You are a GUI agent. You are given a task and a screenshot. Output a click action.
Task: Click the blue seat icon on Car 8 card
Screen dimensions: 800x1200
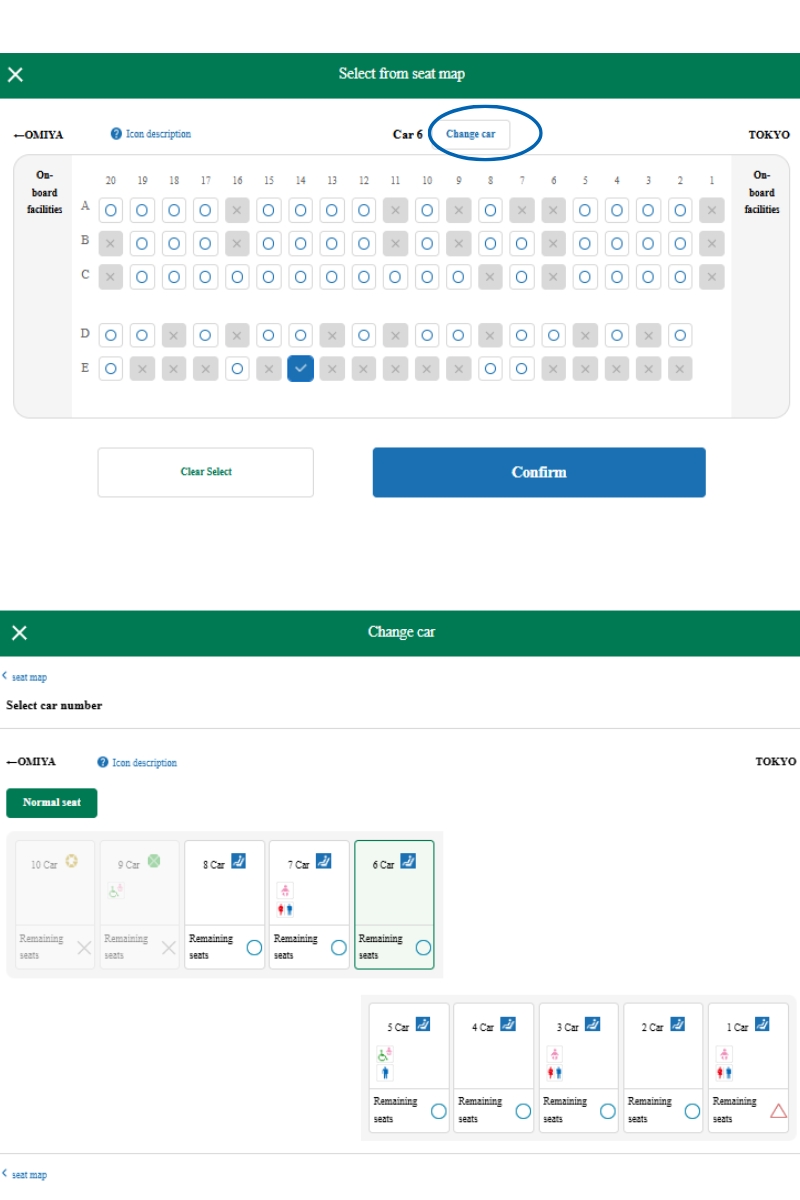[x=237, y=859]
